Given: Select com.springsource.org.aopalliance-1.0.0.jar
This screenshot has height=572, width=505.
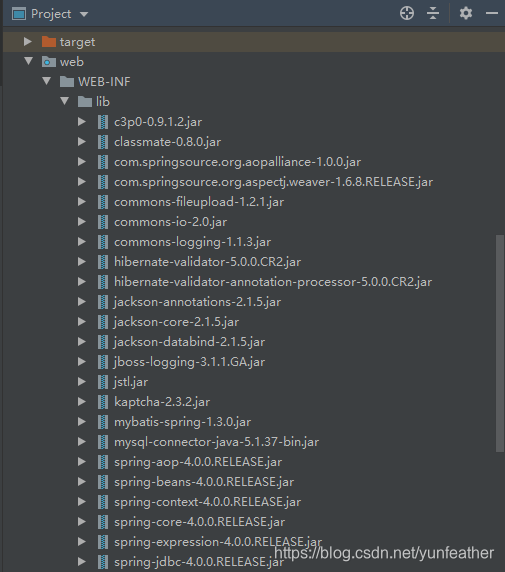Looking at the screenshot, I should pos(238,162).
